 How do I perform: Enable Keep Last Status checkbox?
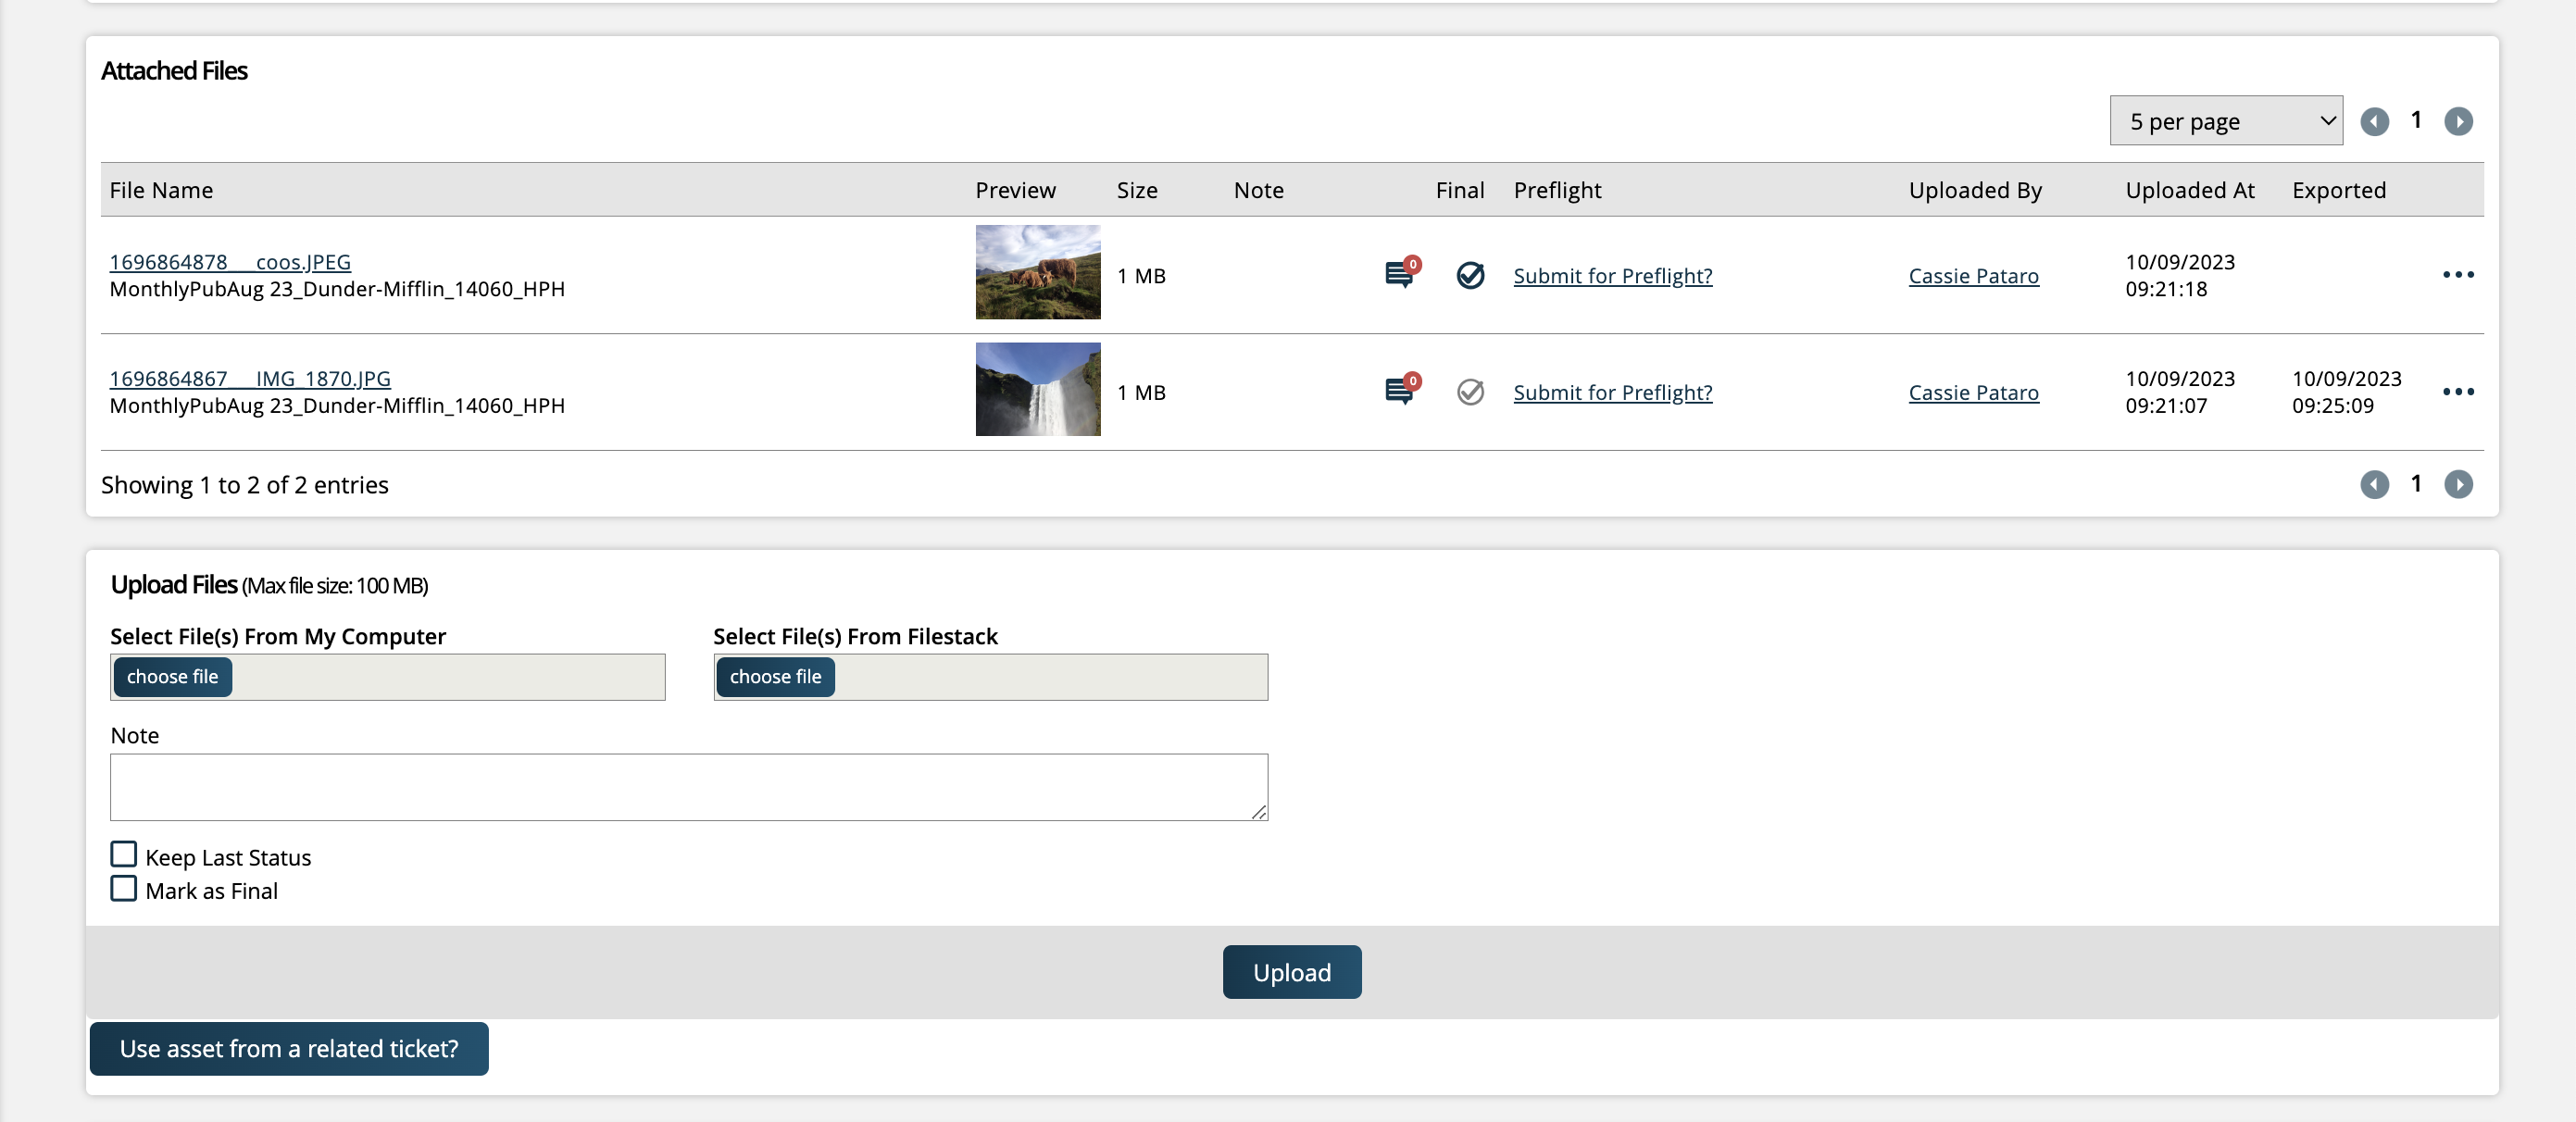point(124,854)
